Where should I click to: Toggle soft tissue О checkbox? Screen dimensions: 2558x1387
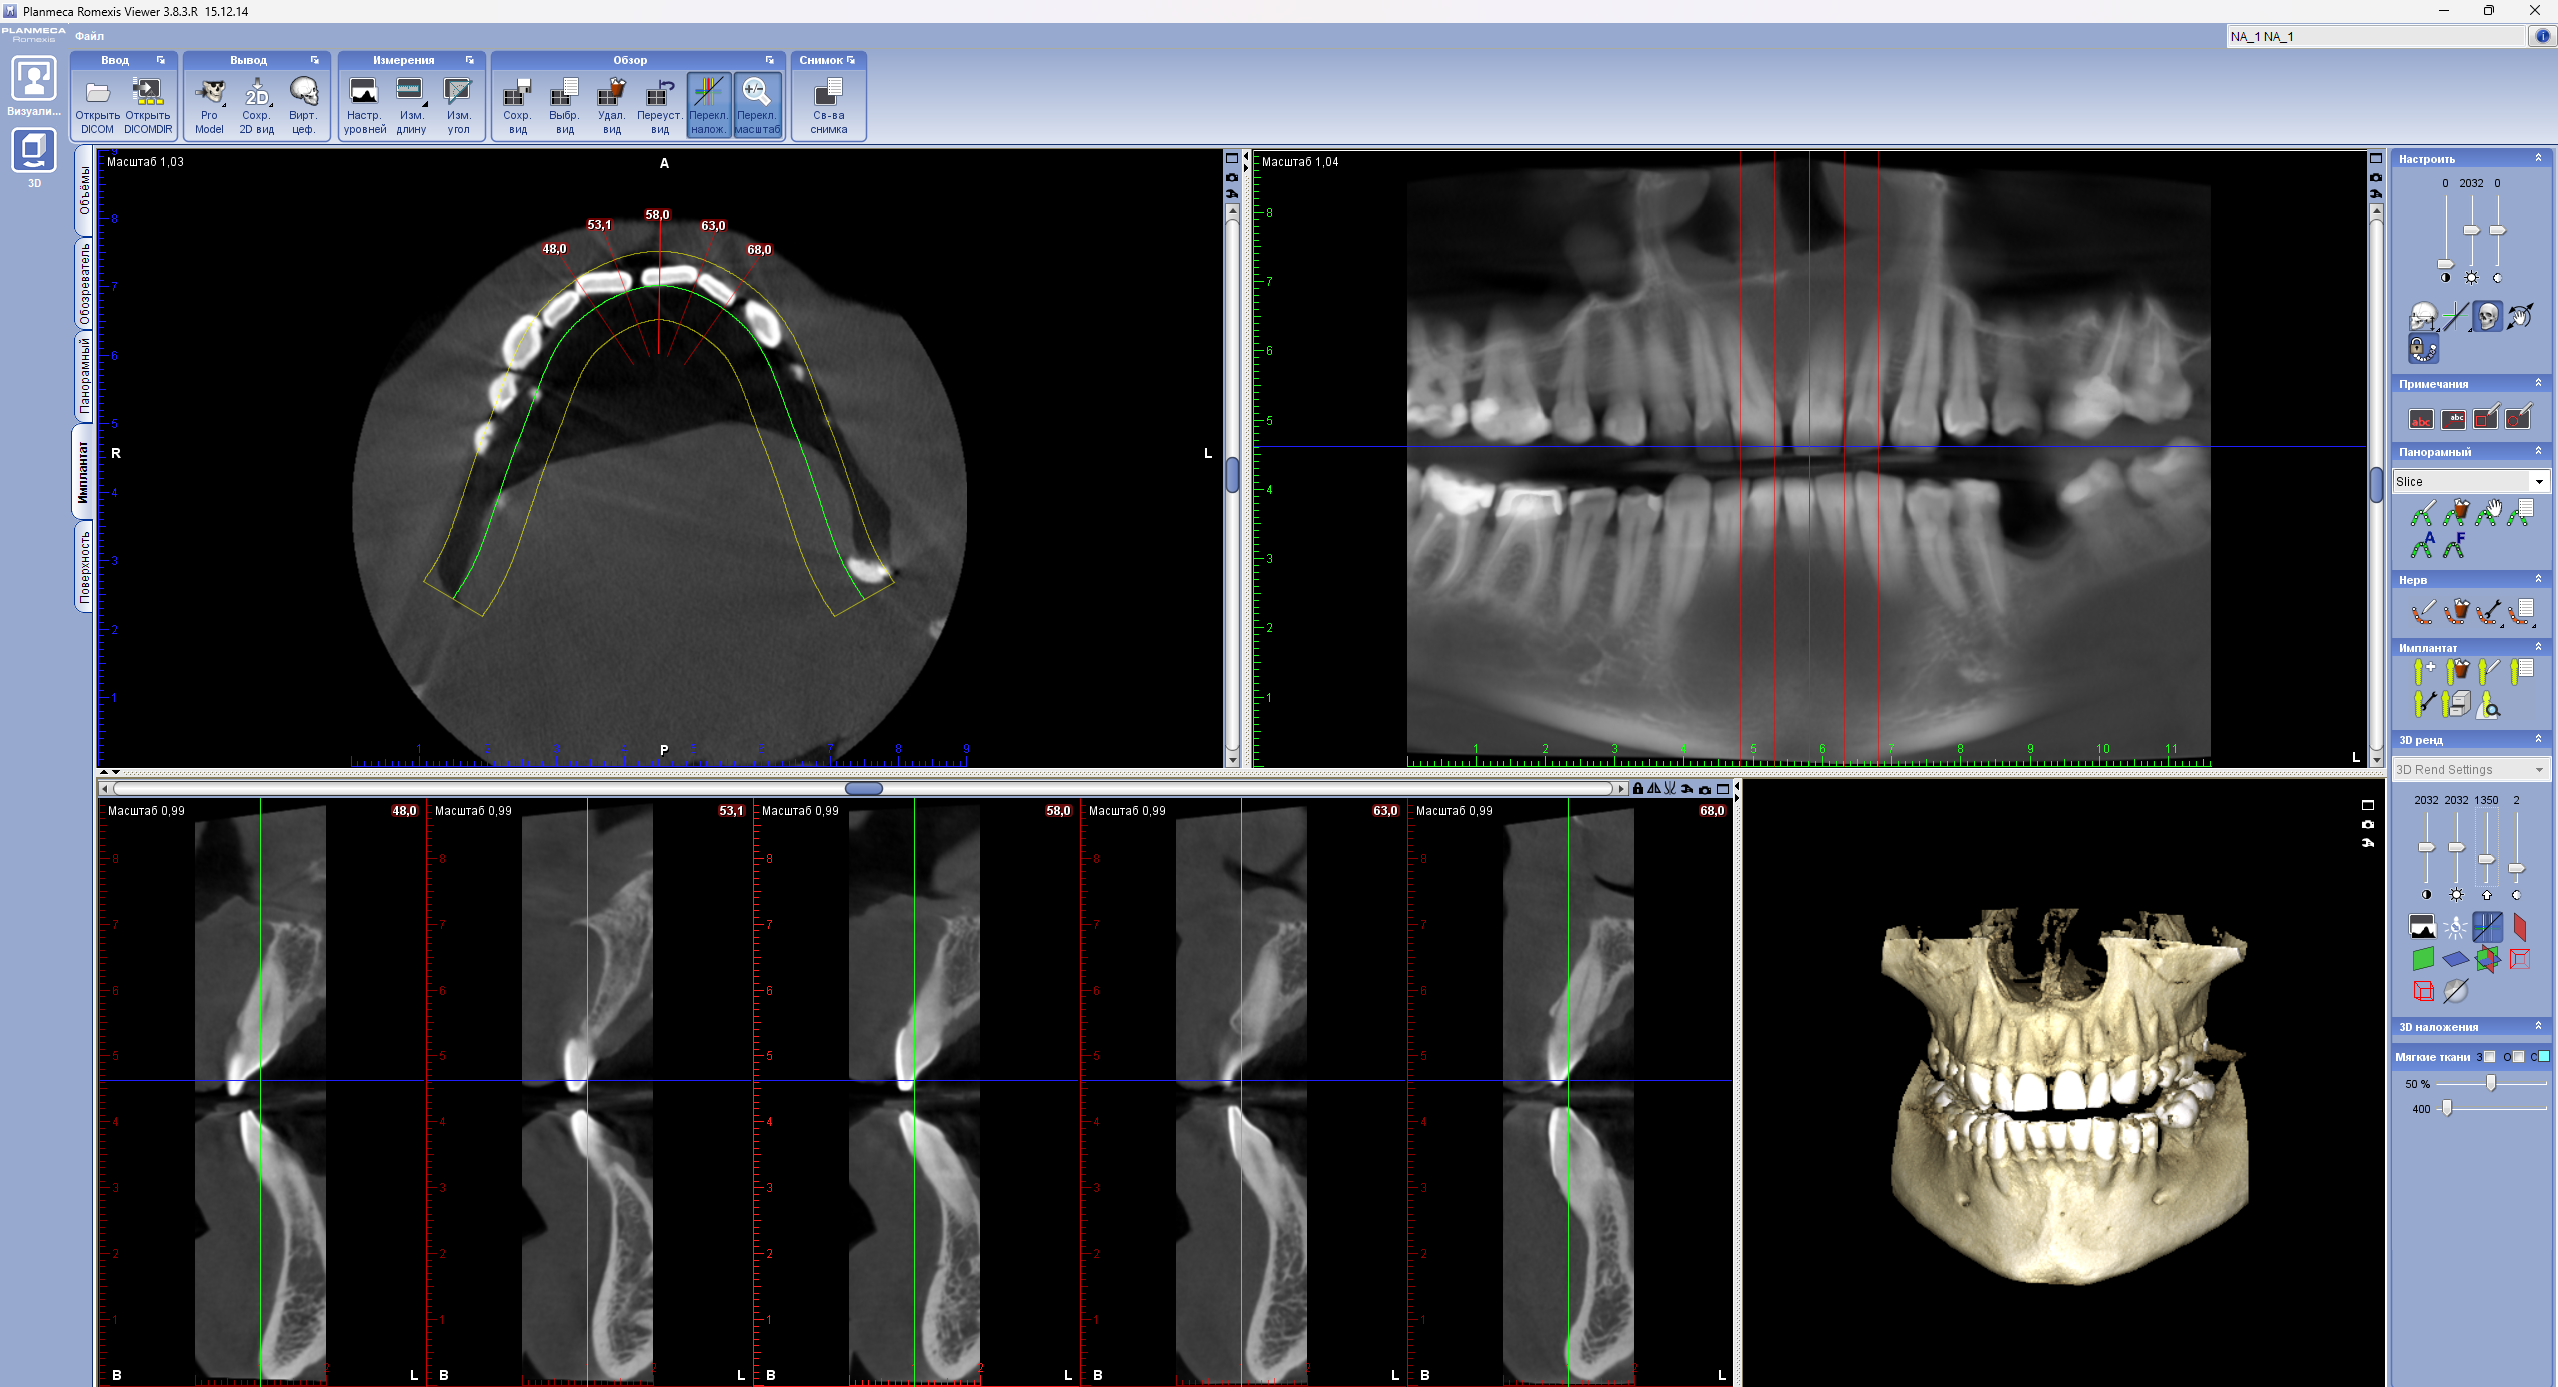[2518, 1057]
